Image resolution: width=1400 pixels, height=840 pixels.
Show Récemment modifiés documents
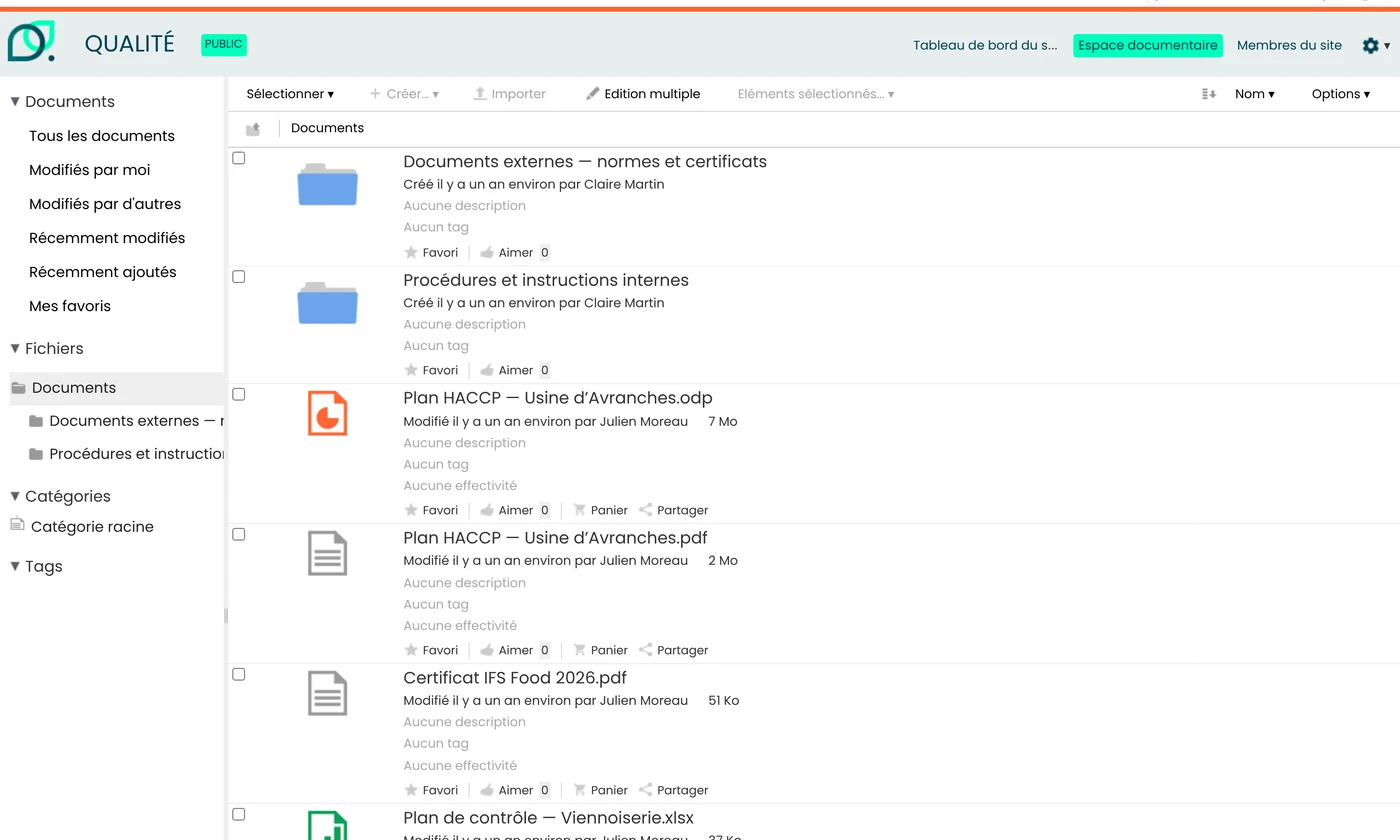click(x=107, y=238)
